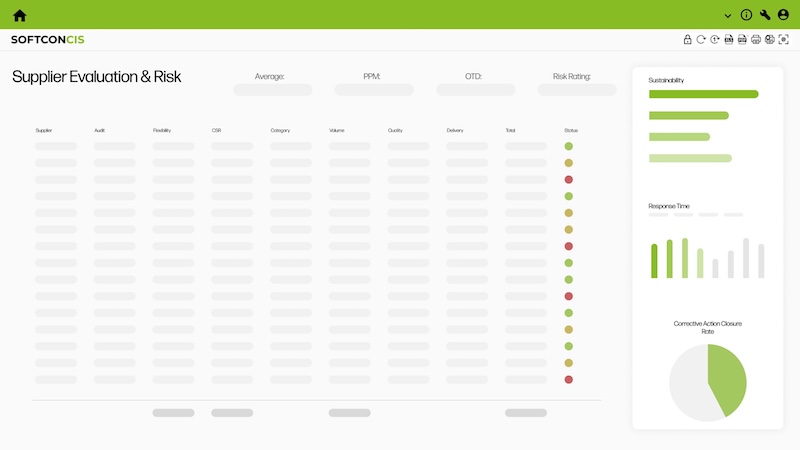Viewport: 800px width, 450px height.
Task: Click the plain refresh arrow icon
Action: tap(701, 39)
